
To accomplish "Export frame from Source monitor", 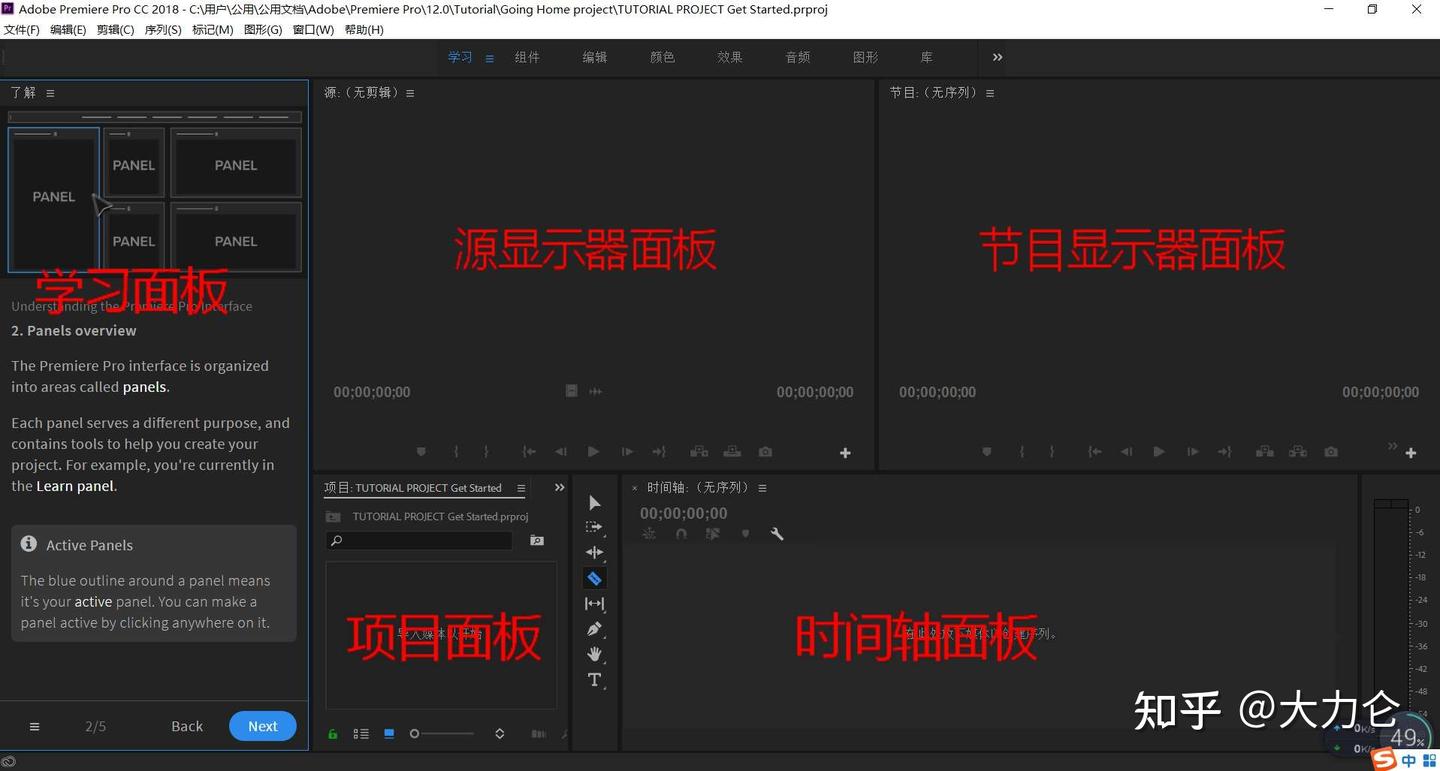I will 765,452.
